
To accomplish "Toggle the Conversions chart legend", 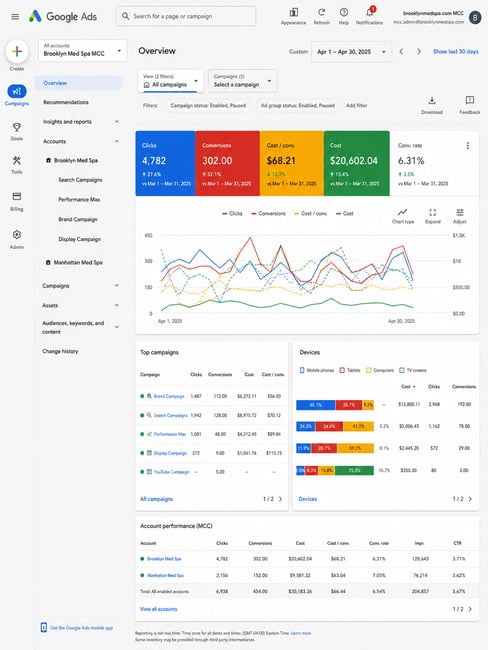I will click(x=269, y=213).
